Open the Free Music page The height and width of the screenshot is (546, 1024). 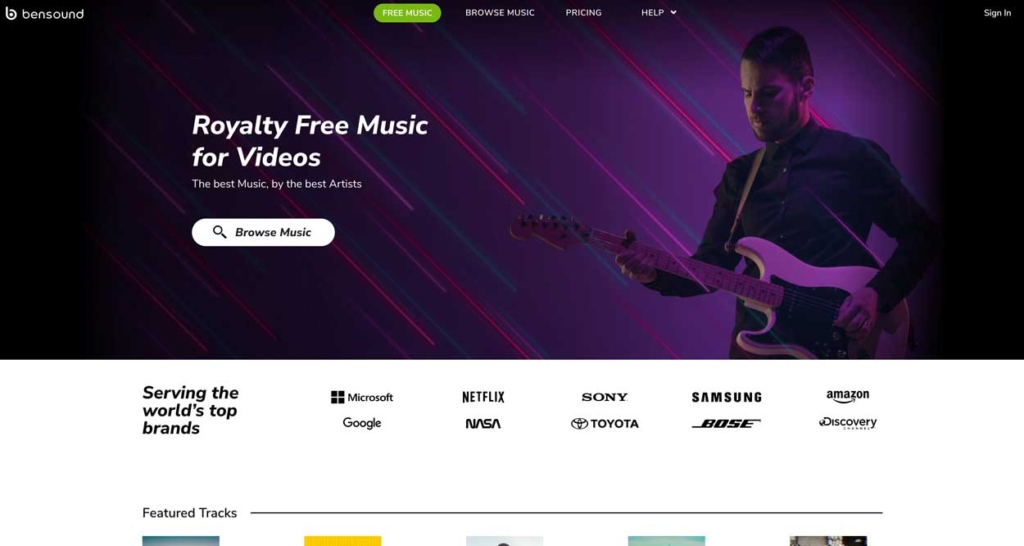pos(407,13)
